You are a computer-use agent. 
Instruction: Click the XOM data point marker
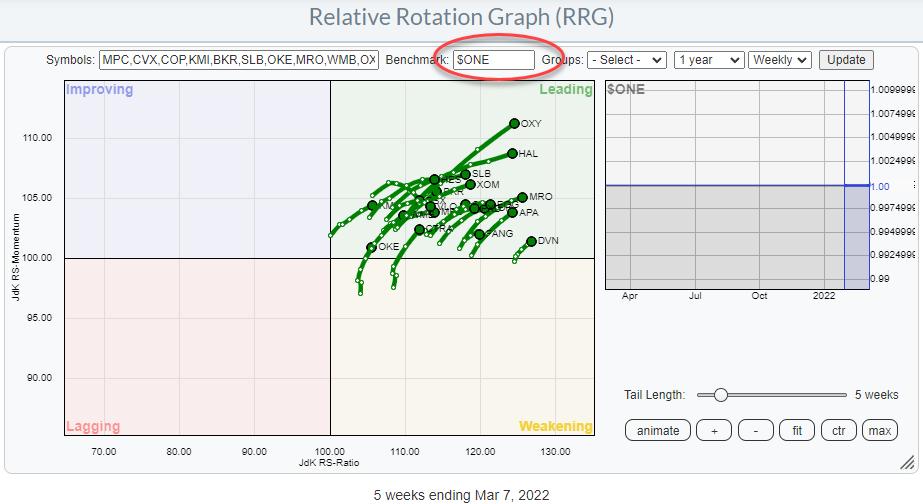pyautogui.click(x=470, y=185)
